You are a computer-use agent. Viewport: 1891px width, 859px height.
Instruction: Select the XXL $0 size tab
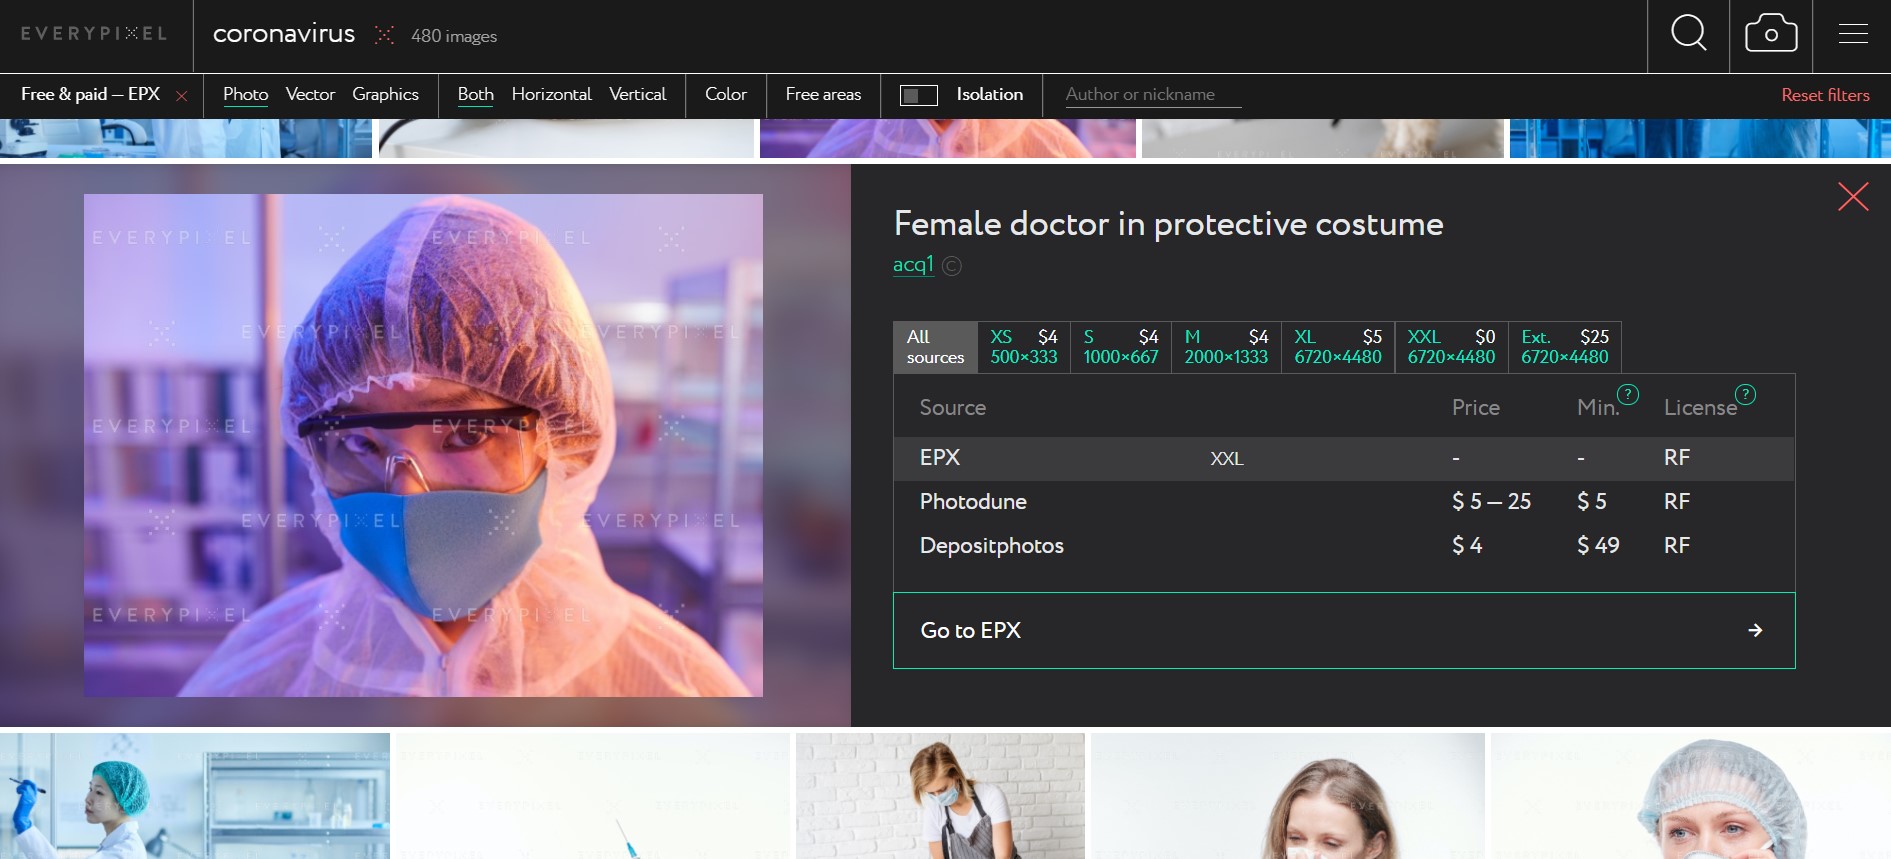coord(1451,347)
